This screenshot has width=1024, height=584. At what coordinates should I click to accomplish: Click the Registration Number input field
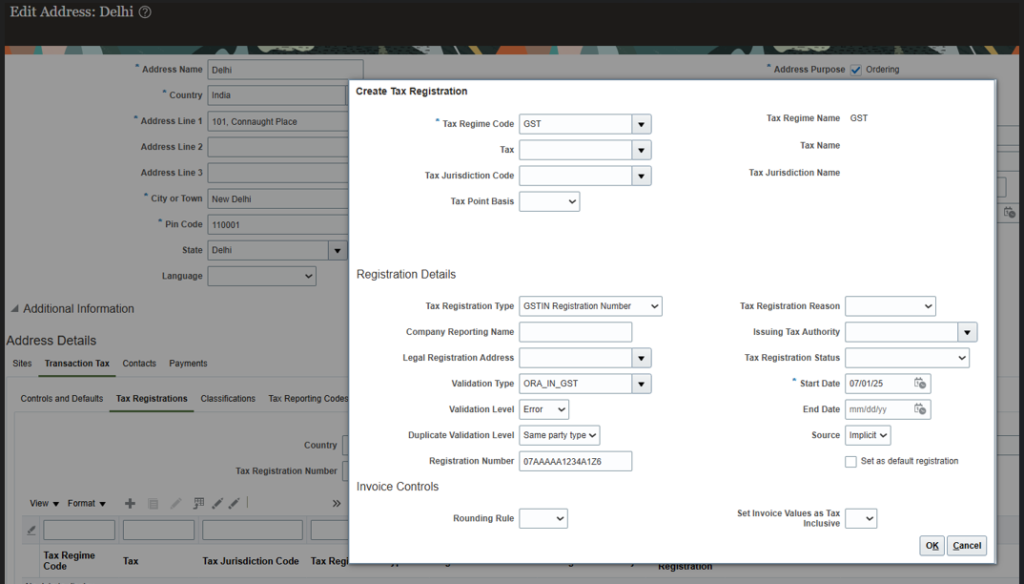click(575, 461)
